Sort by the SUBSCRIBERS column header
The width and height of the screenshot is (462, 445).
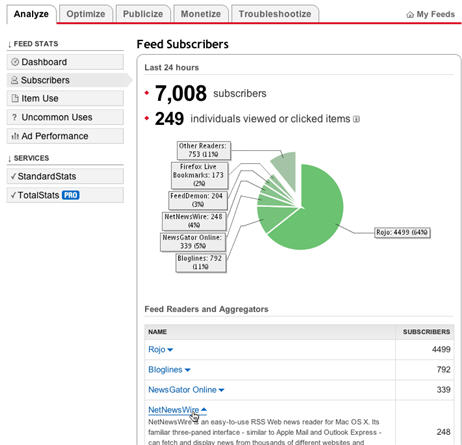[x=426, y=332]
